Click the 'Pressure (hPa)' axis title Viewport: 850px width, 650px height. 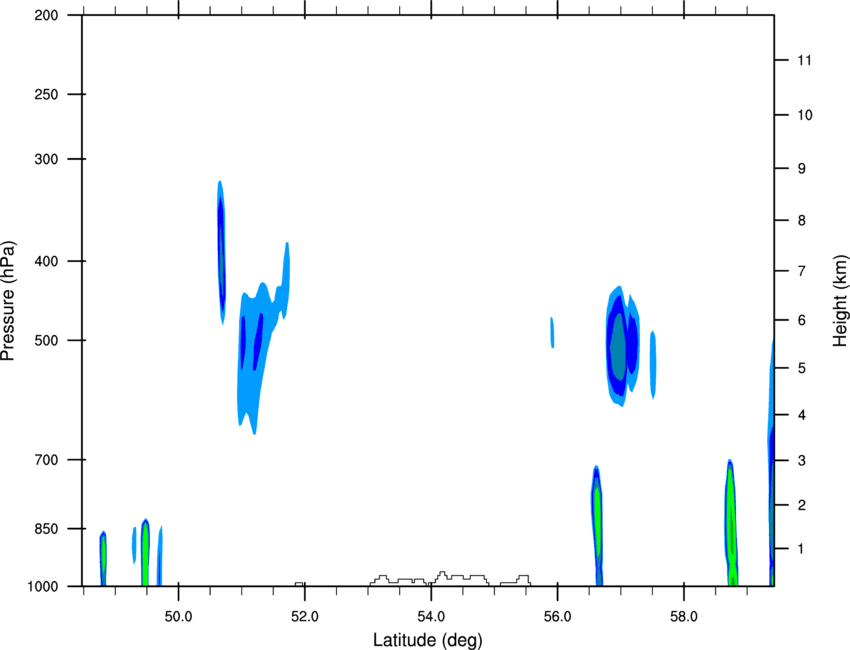[8, 301]
